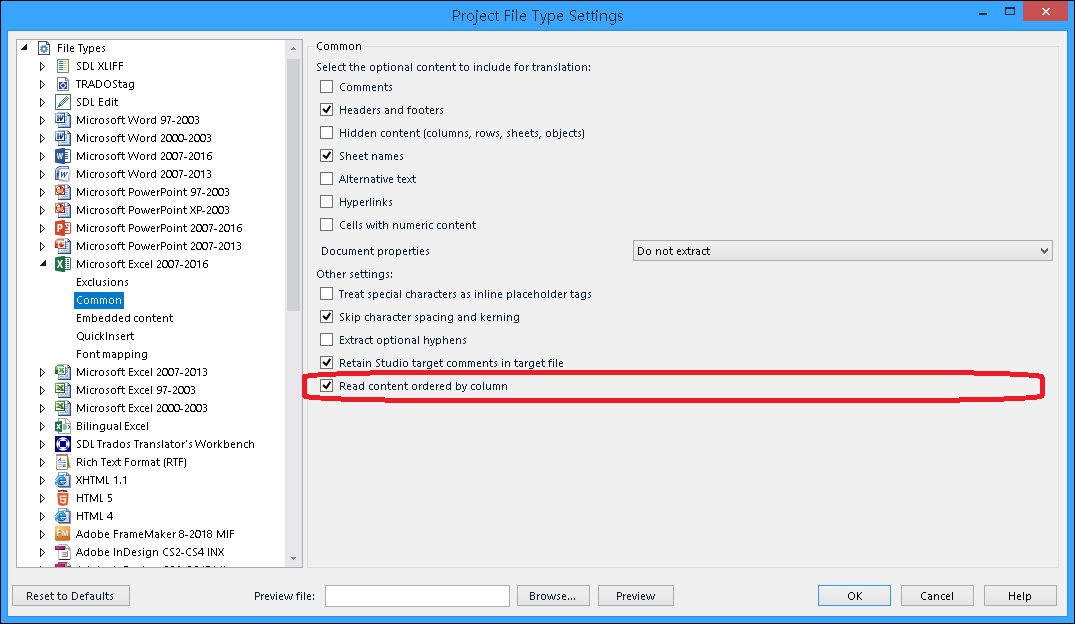The height and width of the screenshot is (624, 1075).
Task: Click the TRADOStag file type icon
Action: pos(62,84)
